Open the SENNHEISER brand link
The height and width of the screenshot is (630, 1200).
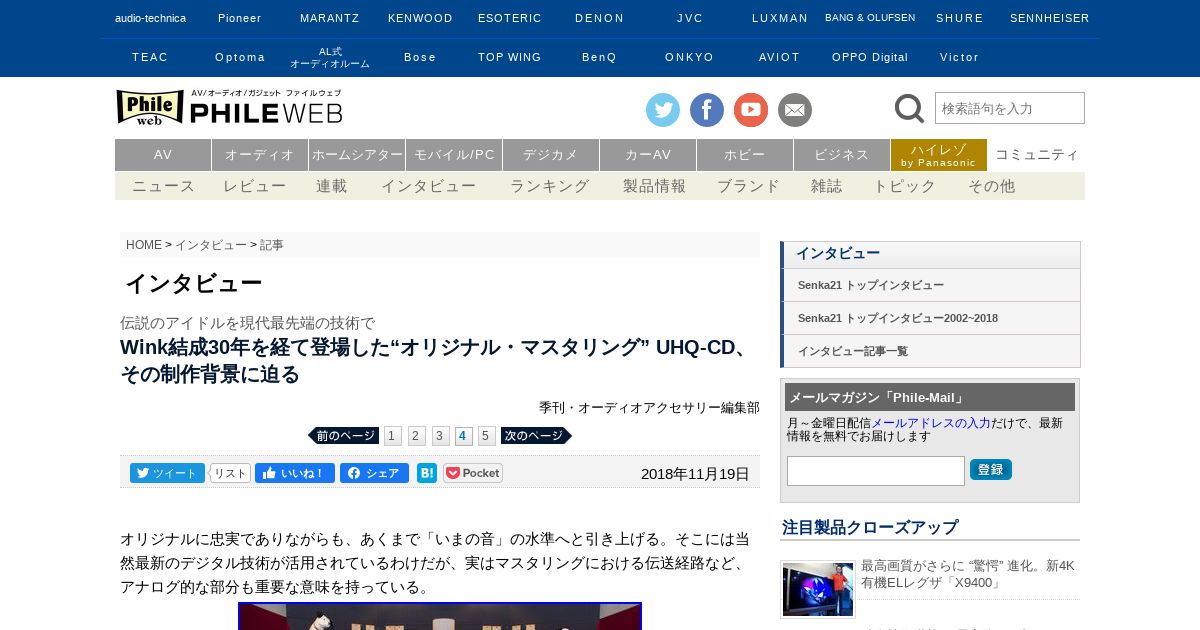coord(1050,18)
